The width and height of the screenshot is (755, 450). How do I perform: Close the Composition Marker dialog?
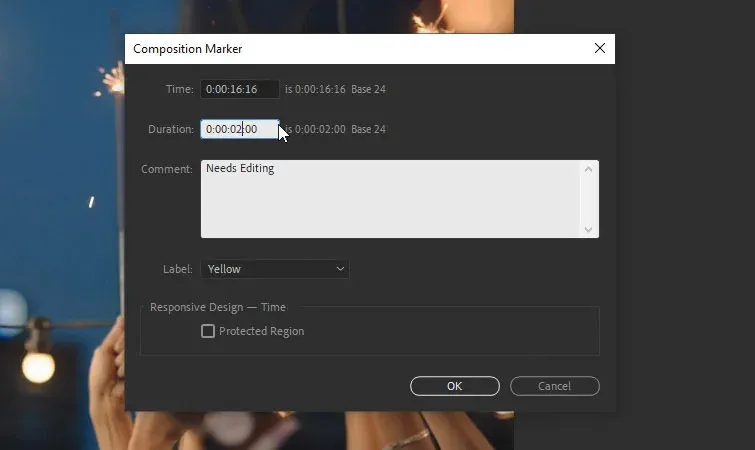coord(599,48)
